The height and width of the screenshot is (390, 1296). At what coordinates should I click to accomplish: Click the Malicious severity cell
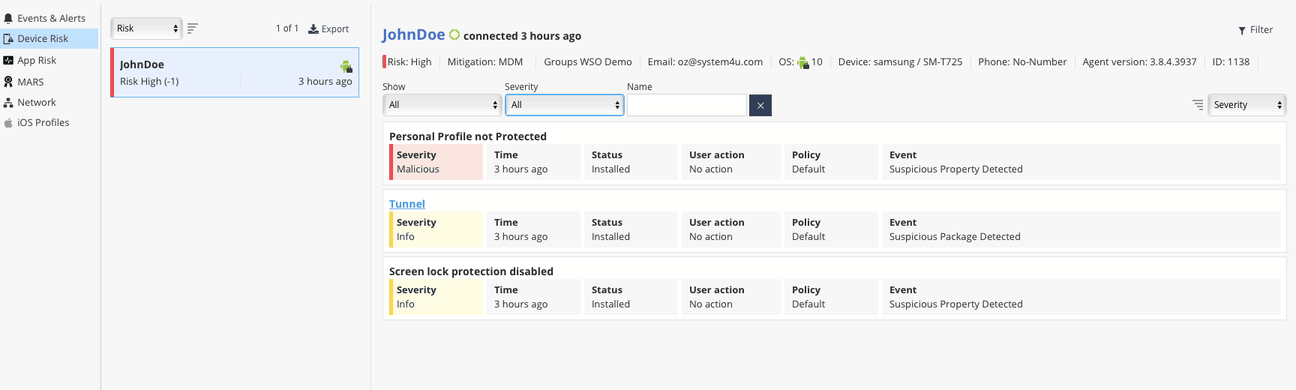(436, 162)
